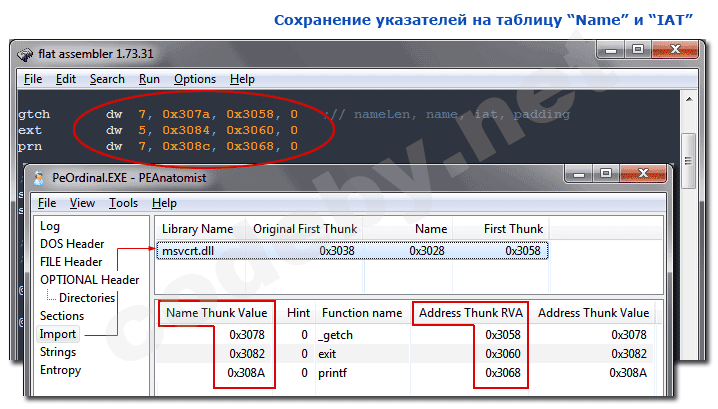Close the PEAnatomist window
718x409 pixels.
coord(643,174)
